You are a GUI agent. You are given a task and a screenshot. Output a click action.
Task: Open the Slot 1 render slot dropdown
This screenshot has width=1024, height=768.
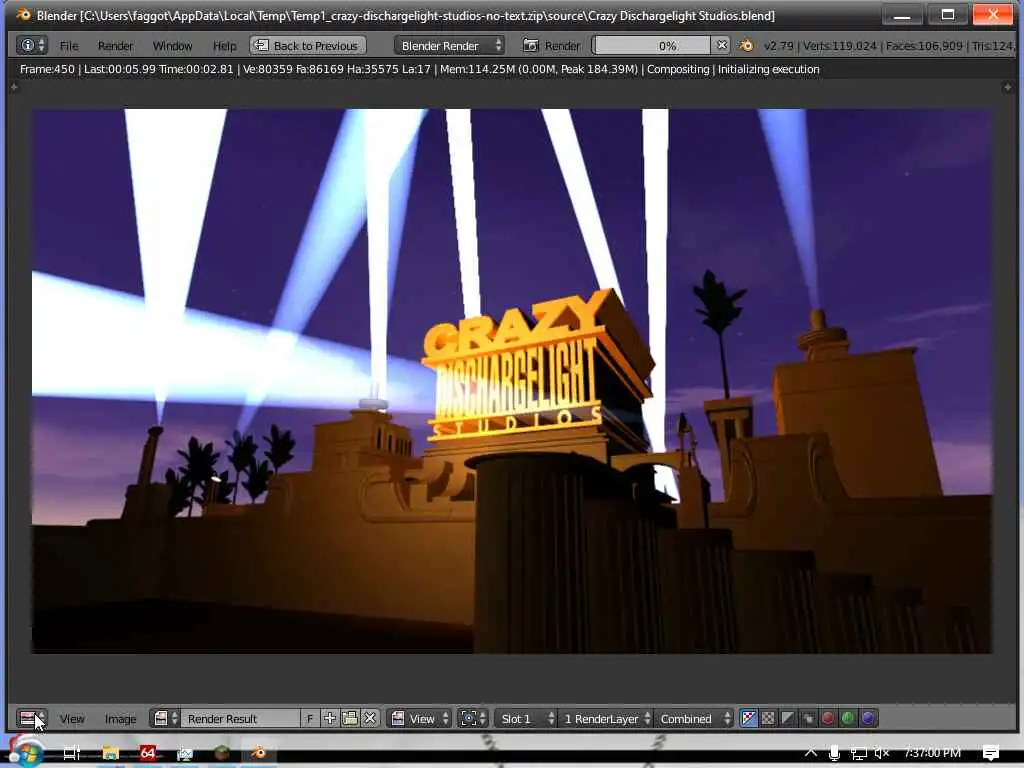(526, 718)
